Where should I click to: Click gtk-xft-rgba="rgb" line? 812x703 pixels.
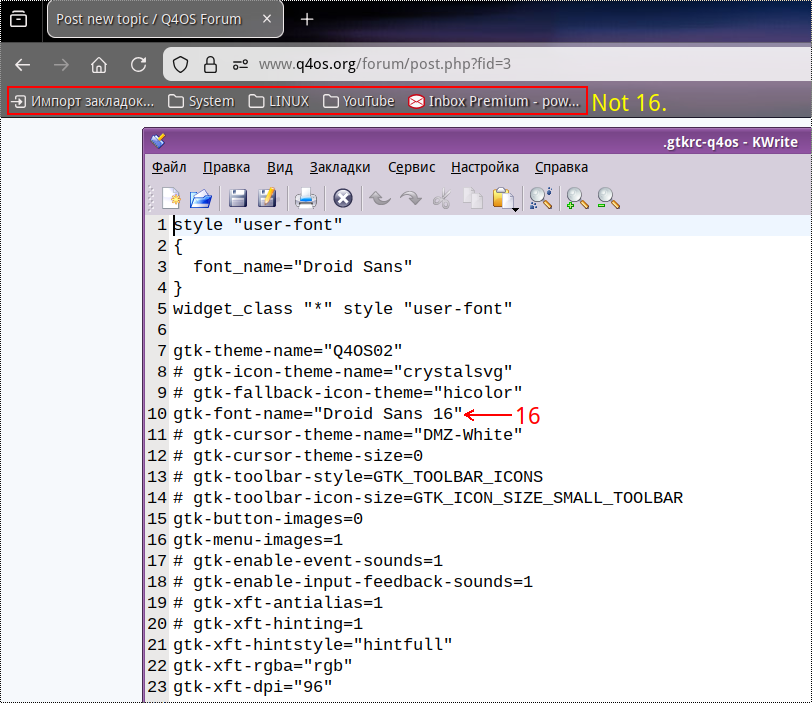coord(263,665)
